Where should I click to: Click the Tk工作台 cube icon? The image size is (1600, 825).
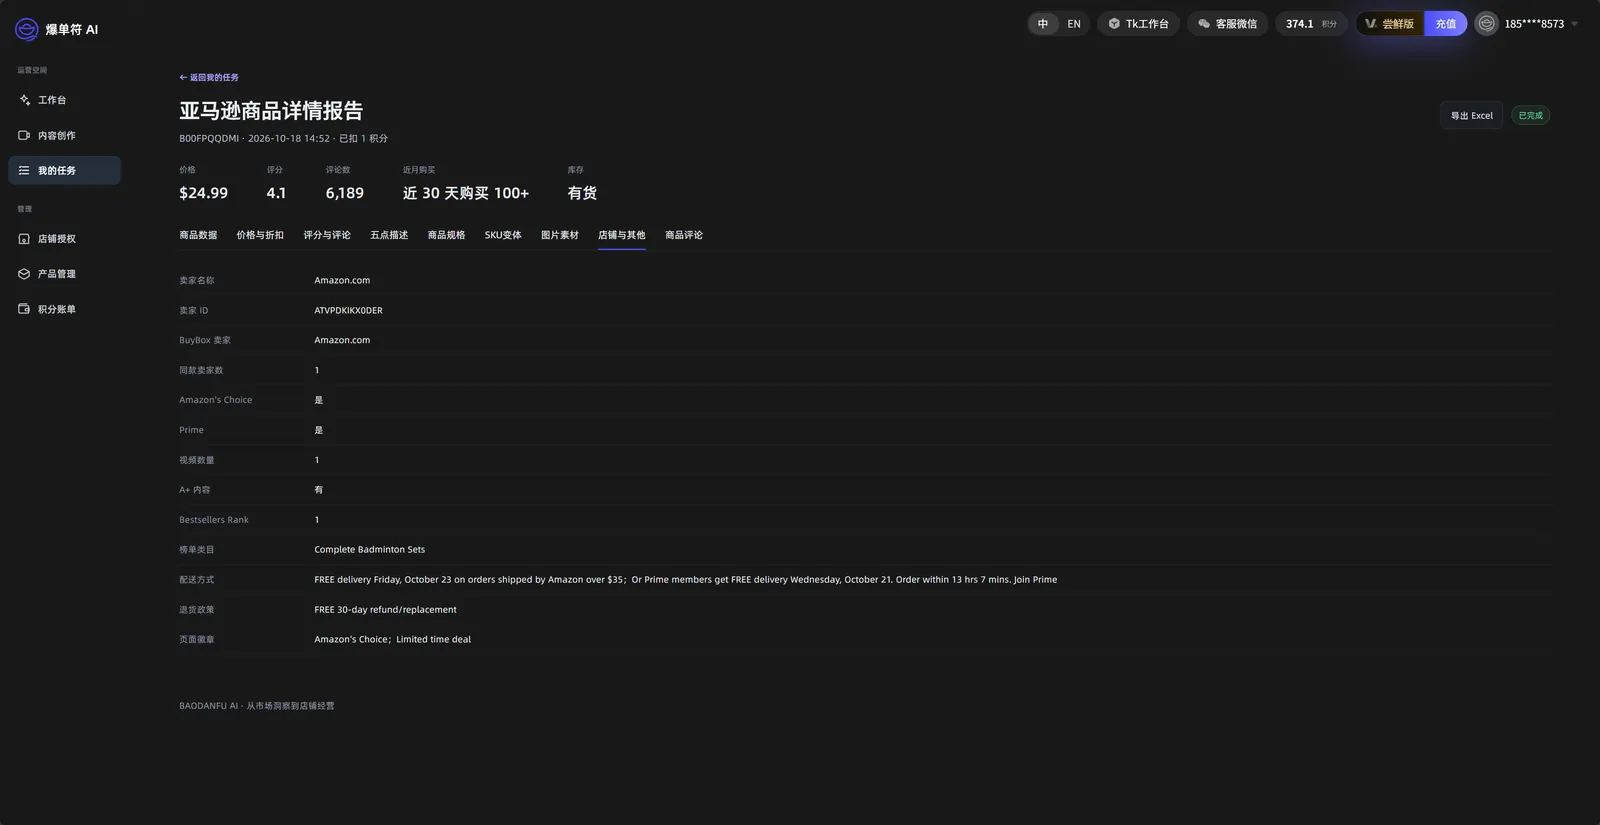click(x=1114, y=24)
